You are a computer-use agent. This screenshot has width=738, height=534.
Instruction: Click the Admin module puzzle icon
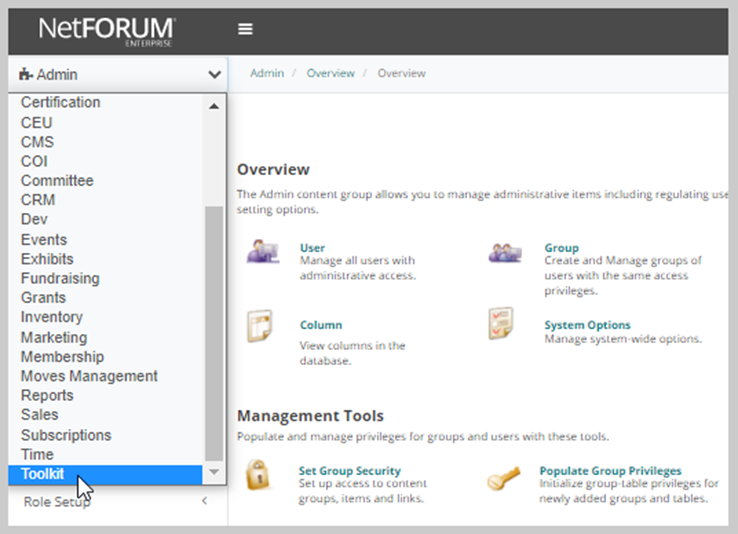tap(25, 74)
